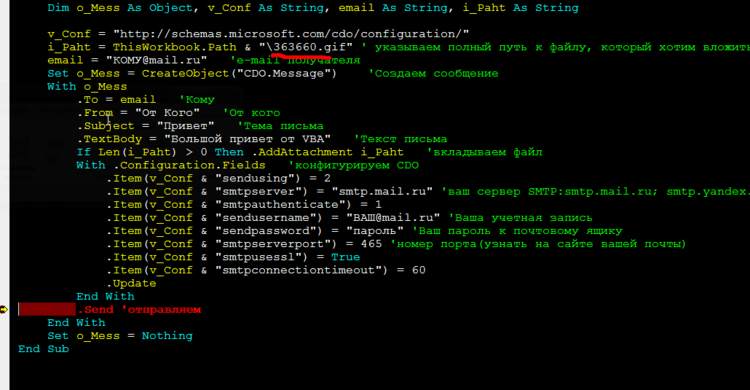Click the .From = "От Кого" line
This screenshot has height=390, width=750.
point(138,113)
